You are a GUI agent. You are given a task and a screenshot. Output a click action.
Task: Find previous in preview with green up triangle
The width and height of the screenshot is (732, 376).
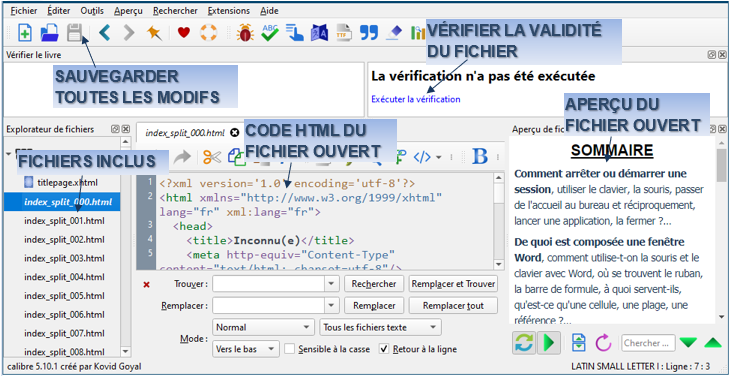point(712,343)
